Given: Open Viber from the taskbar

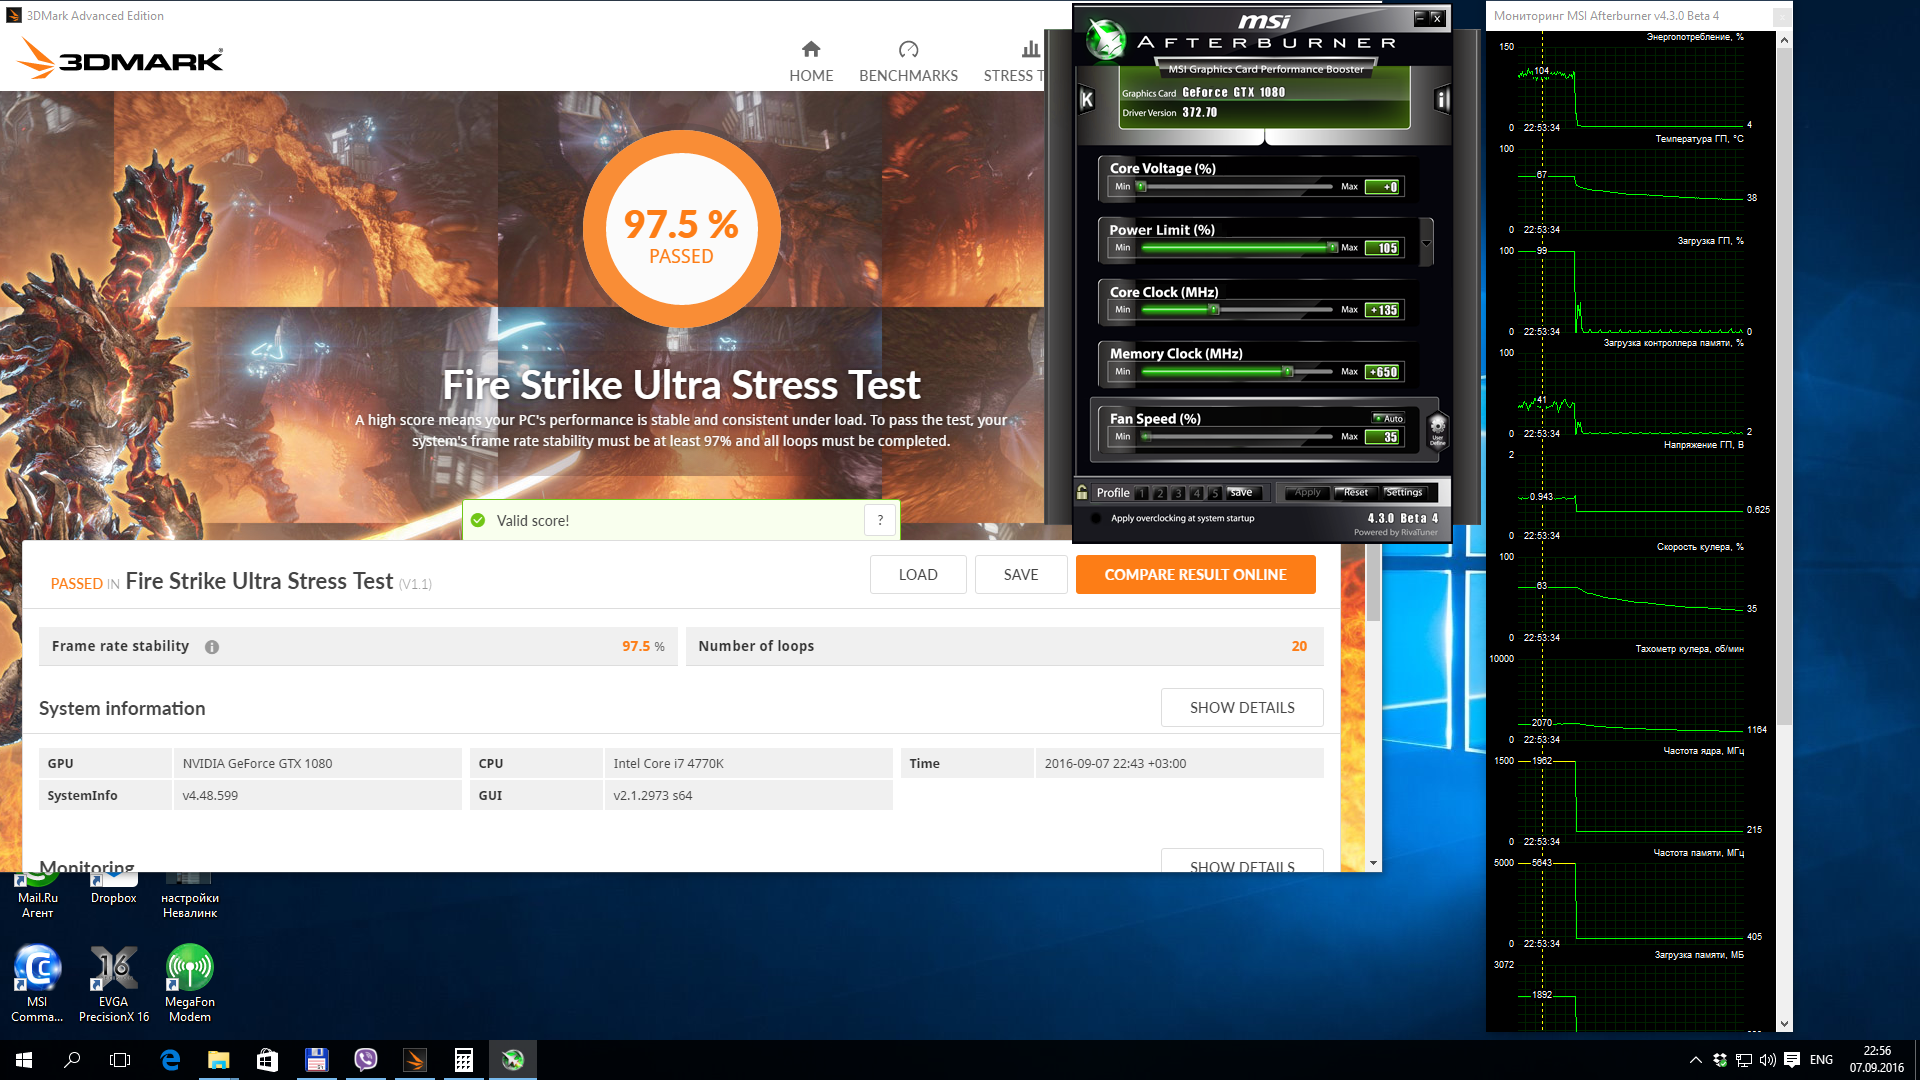Looking at the screenshot, I should point(366,1060).
